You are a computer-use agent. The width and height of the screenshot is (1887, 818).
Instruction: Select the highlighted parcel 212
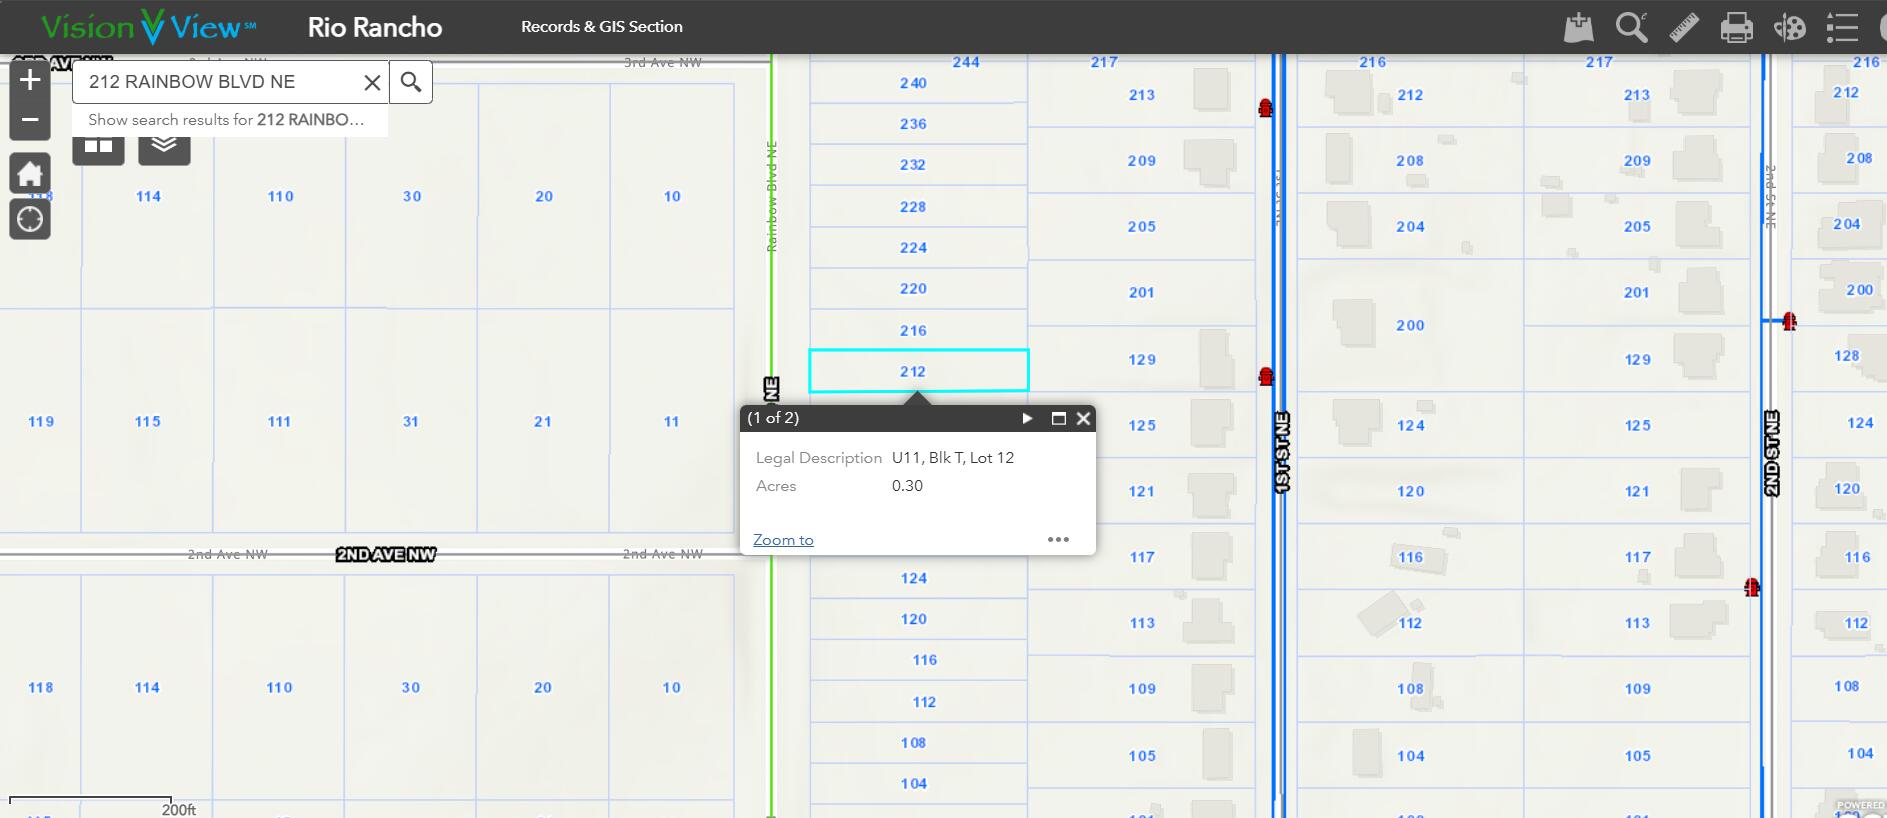pyautogui.click(x=918, y=371)
